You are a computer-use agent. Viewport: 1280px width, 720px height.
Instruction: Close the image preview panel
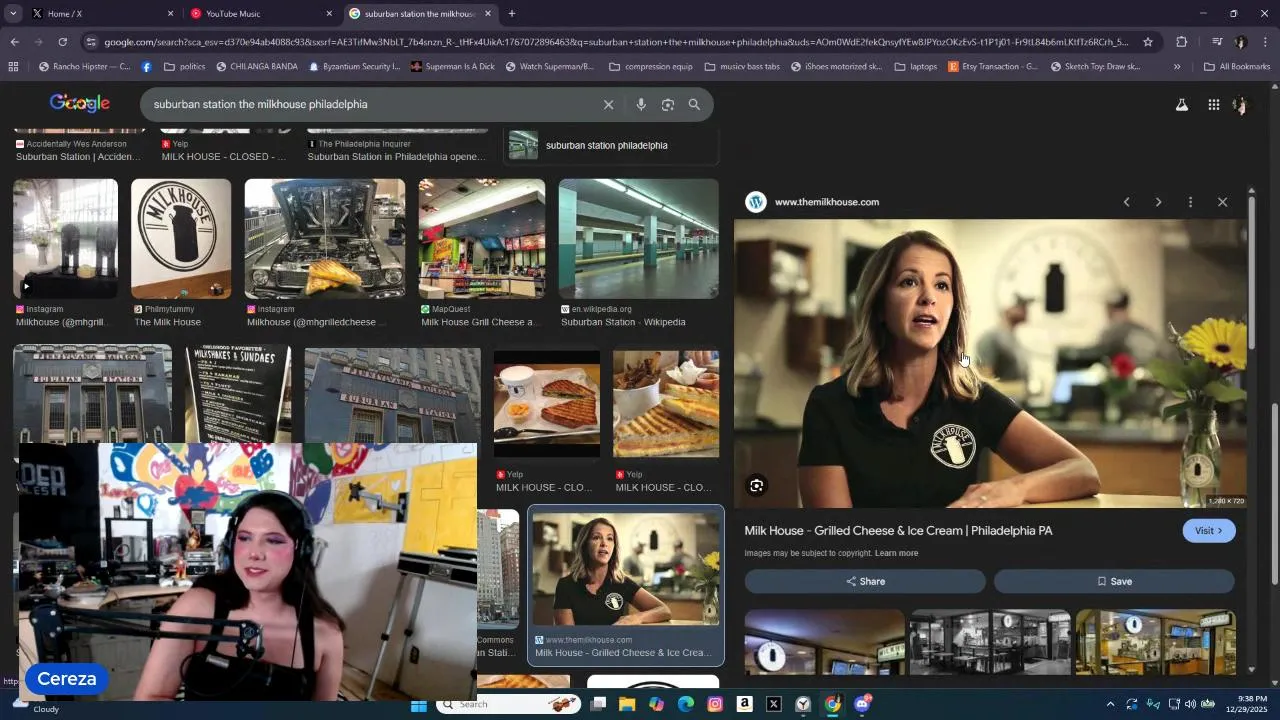pos(1222,202)
